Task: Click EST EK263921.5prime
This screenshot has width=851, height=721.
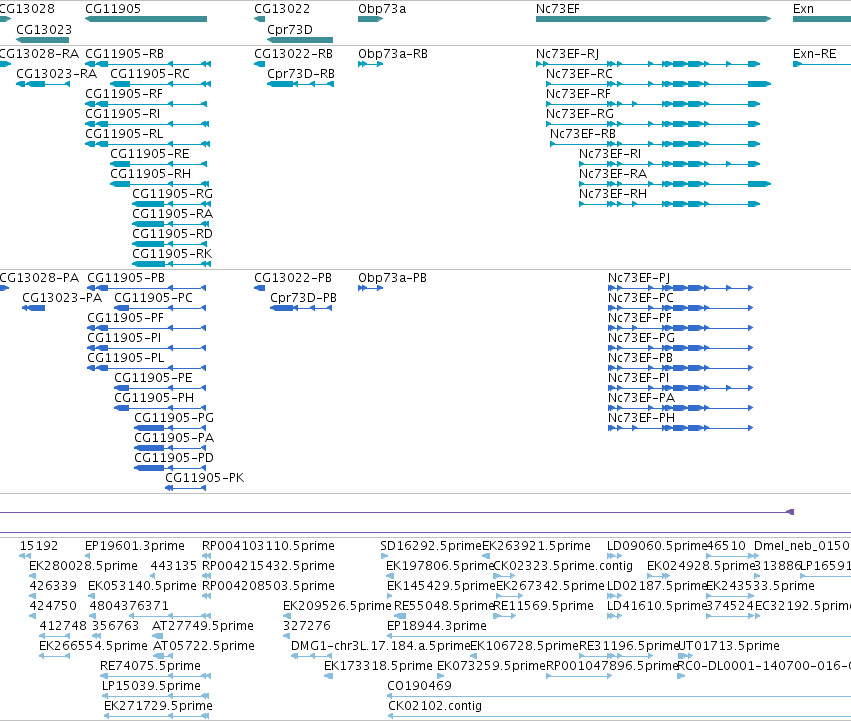Action: (x=486, y=556)
